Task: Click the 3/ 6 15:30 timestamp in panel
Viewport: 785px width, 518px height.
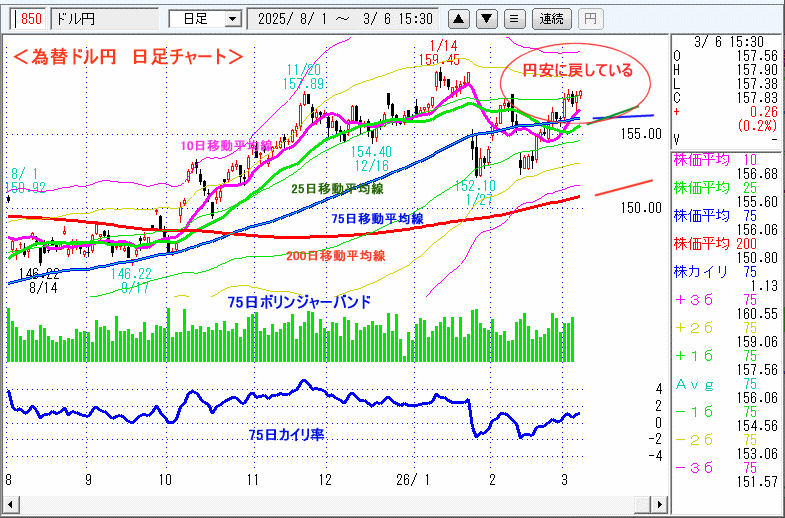Action: (x=729, y=42)
